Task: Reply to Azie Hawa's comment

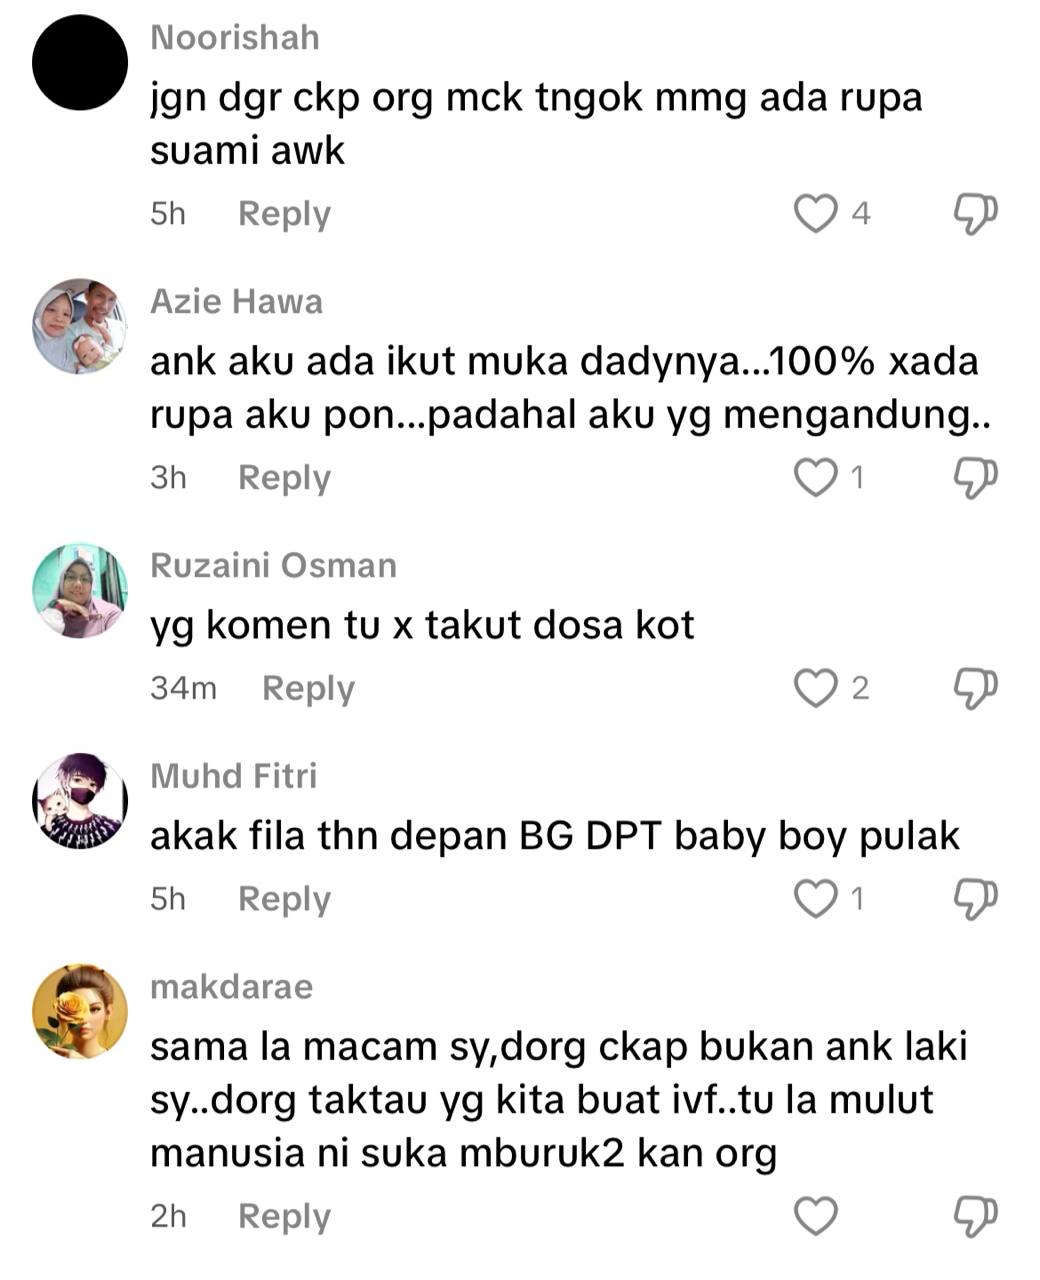Action: 284,478
